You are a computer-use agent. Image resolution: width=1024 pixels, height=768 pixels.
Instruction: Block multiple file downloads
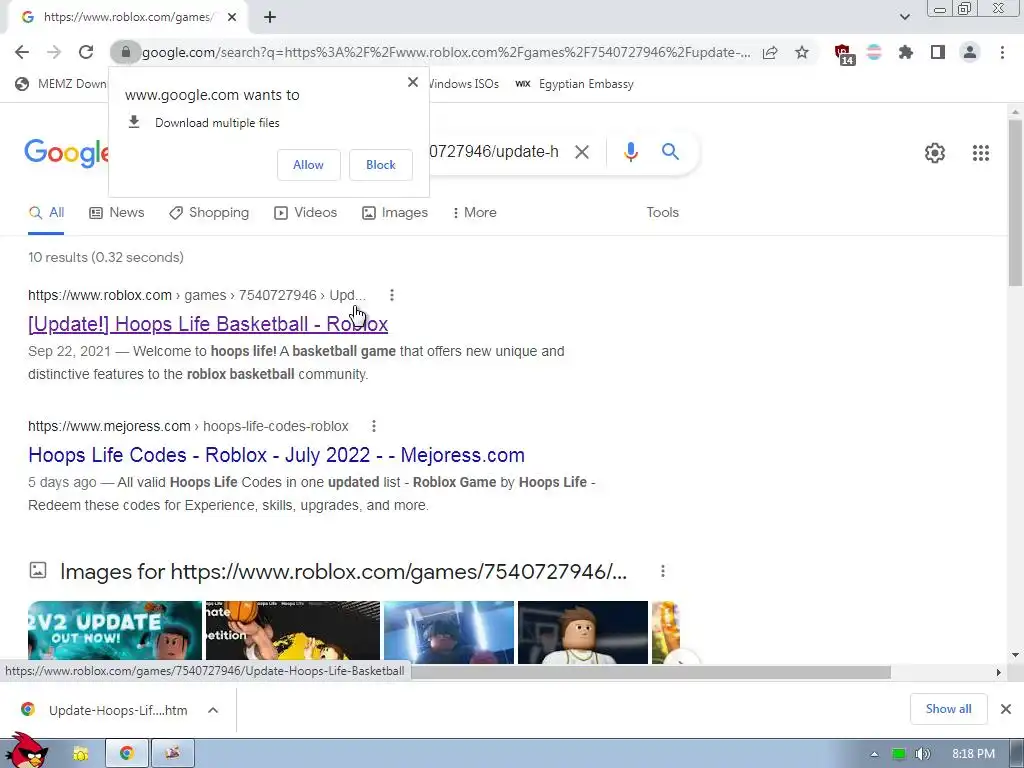pyautogui.click(x=381, y=165)
